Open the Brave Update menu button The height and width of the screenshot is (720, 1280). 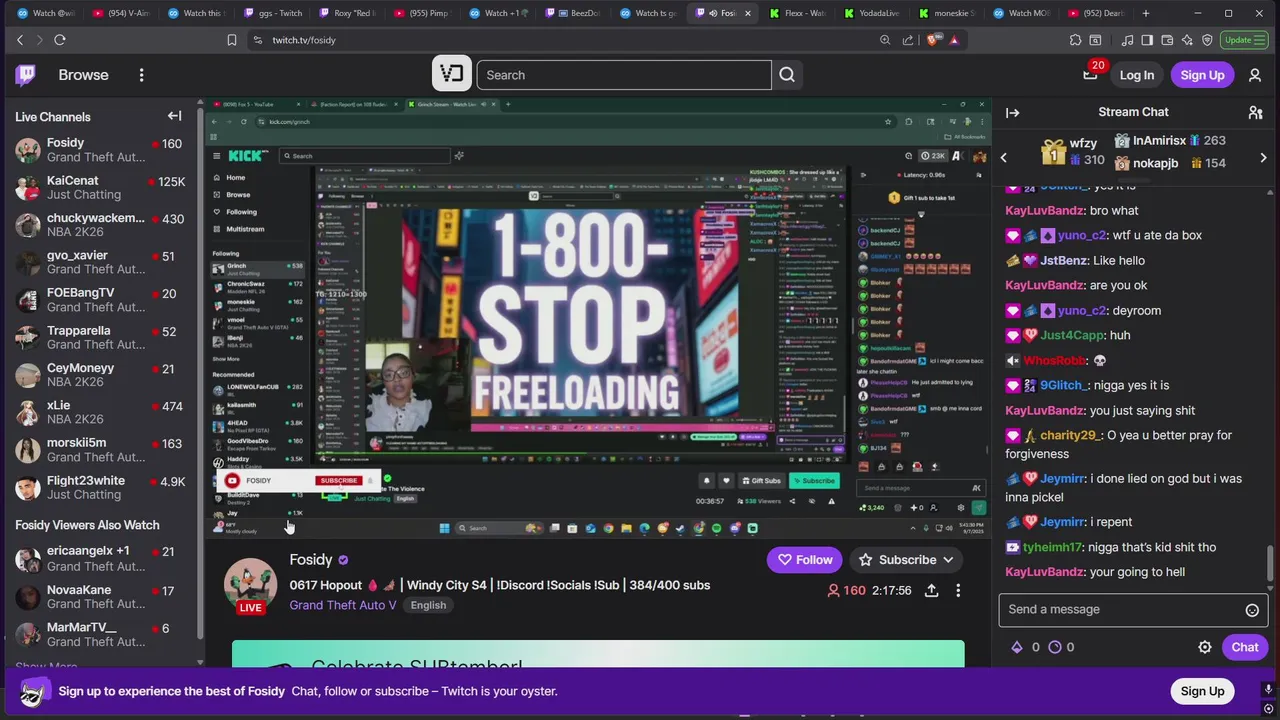tap(1243, 40)
